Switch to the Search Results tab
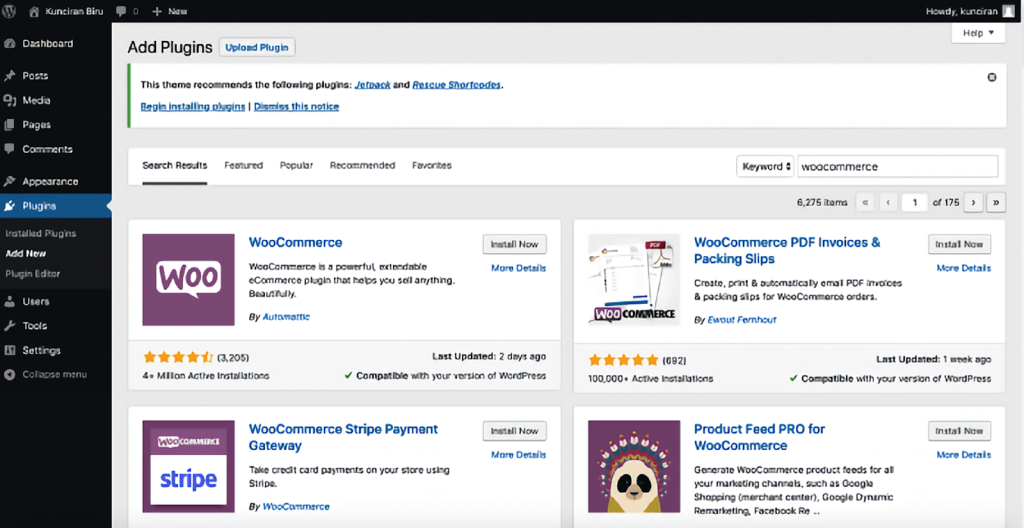1024x528 pixels. [x=174, y=166]
